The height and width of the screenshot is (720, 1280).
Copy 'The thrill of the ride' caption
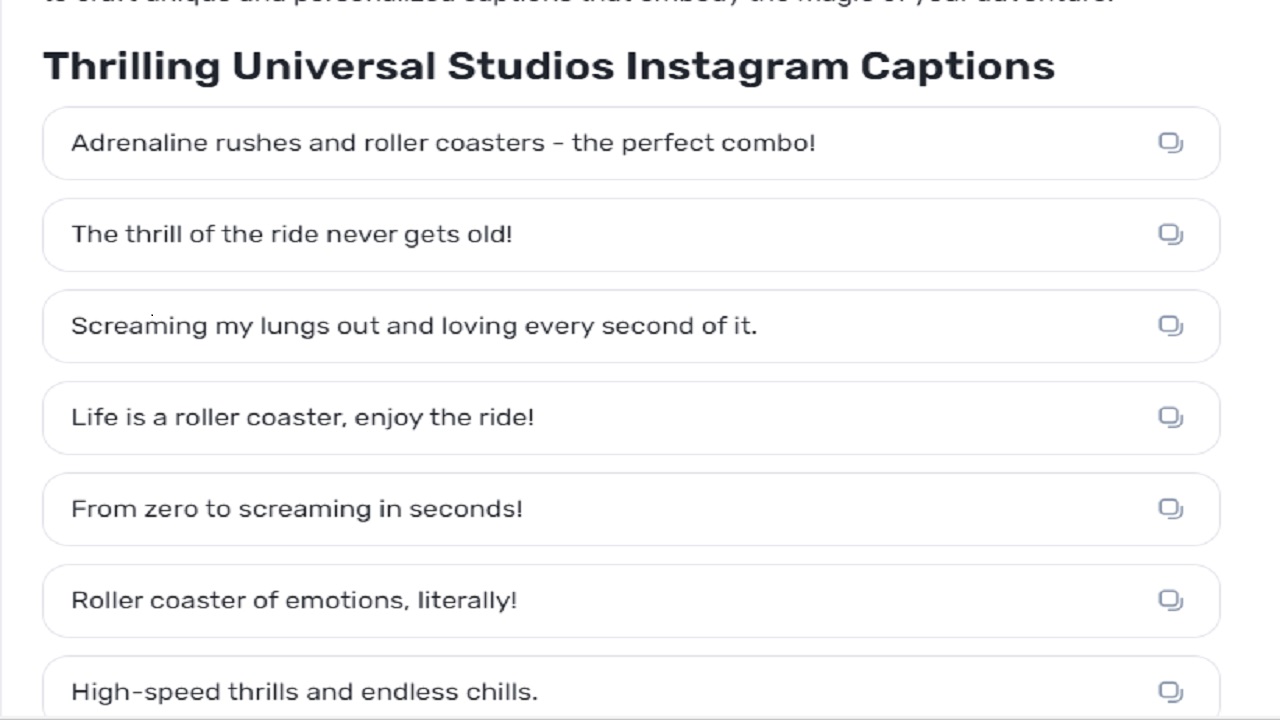click(1170, 234)
